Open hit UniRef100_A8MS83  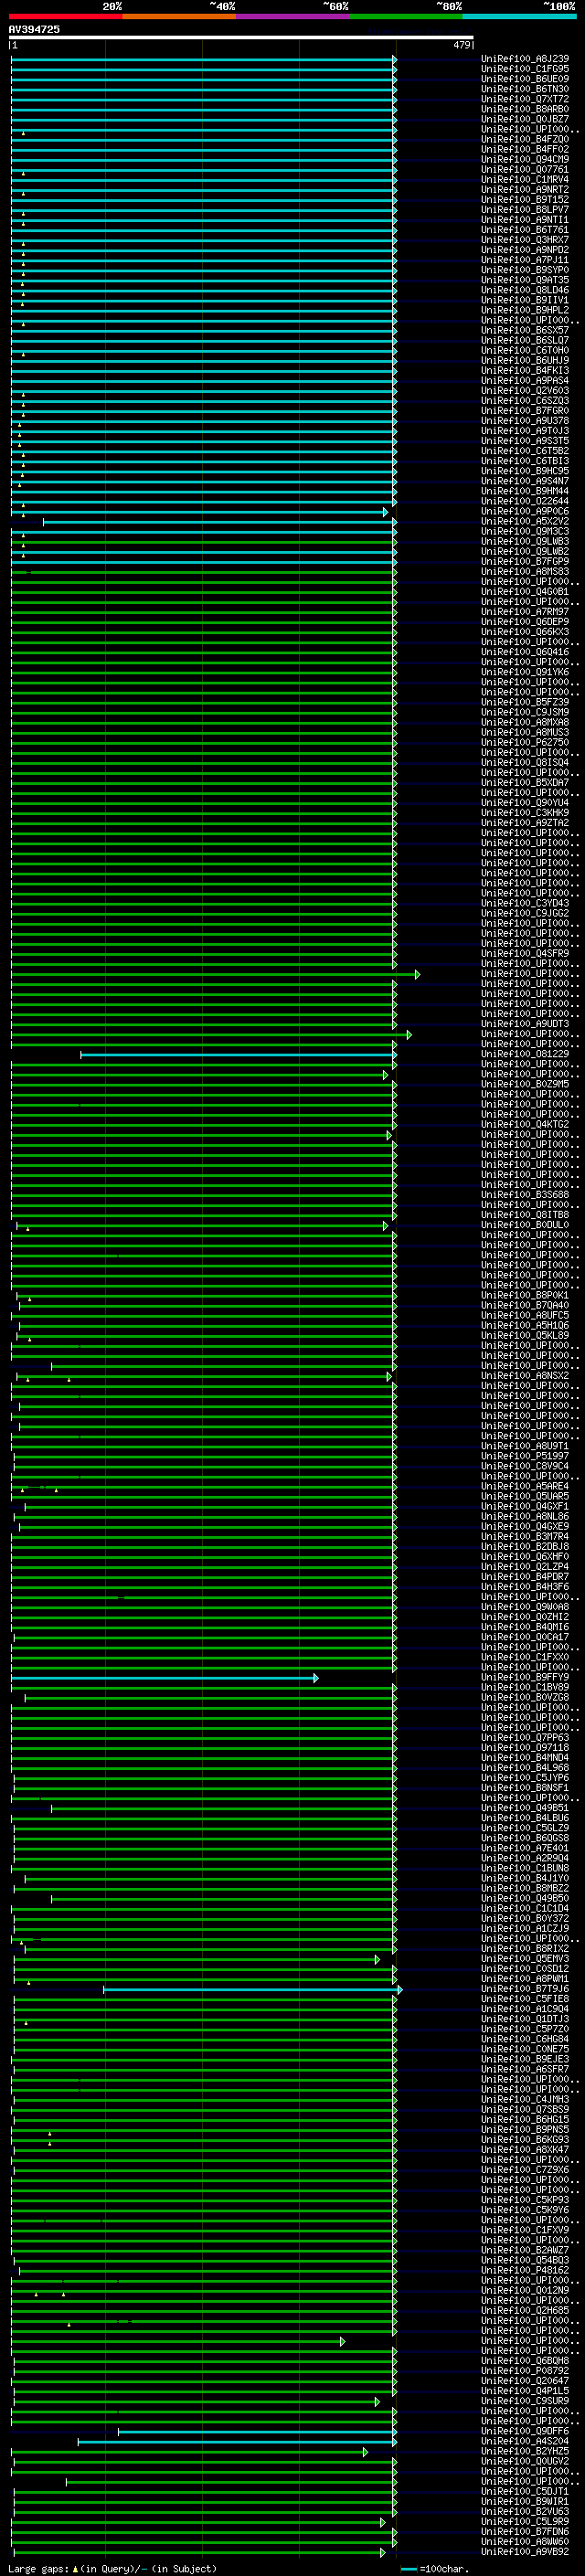click(525, 571)
